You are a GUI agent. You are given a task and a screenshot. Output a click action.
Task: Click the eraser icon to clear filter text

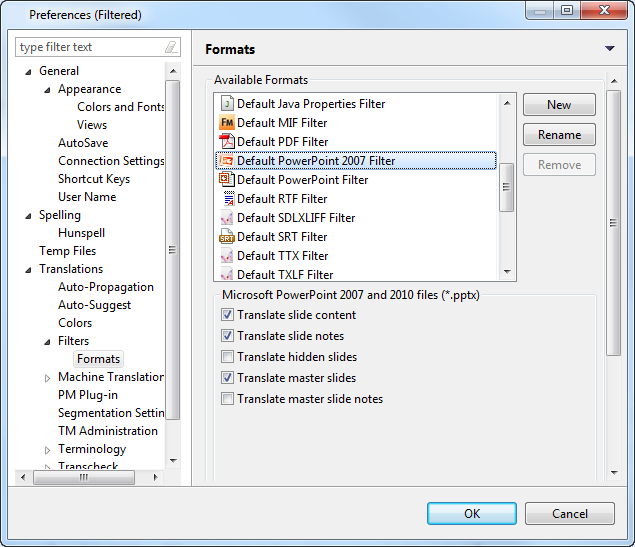tap(171, 47)
